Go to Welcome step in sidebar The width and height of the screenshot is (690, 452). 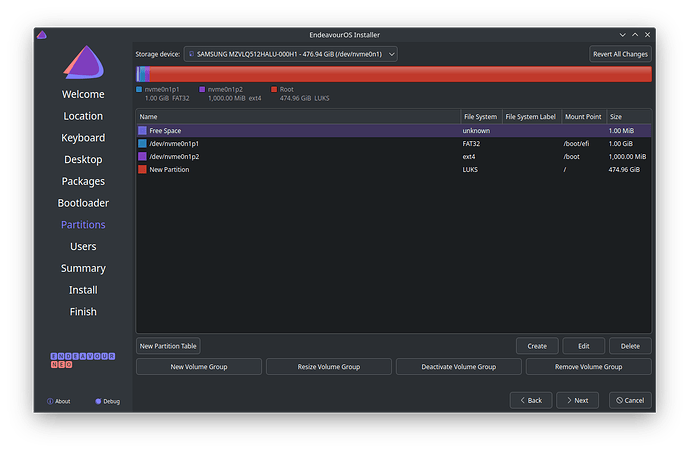83,94
